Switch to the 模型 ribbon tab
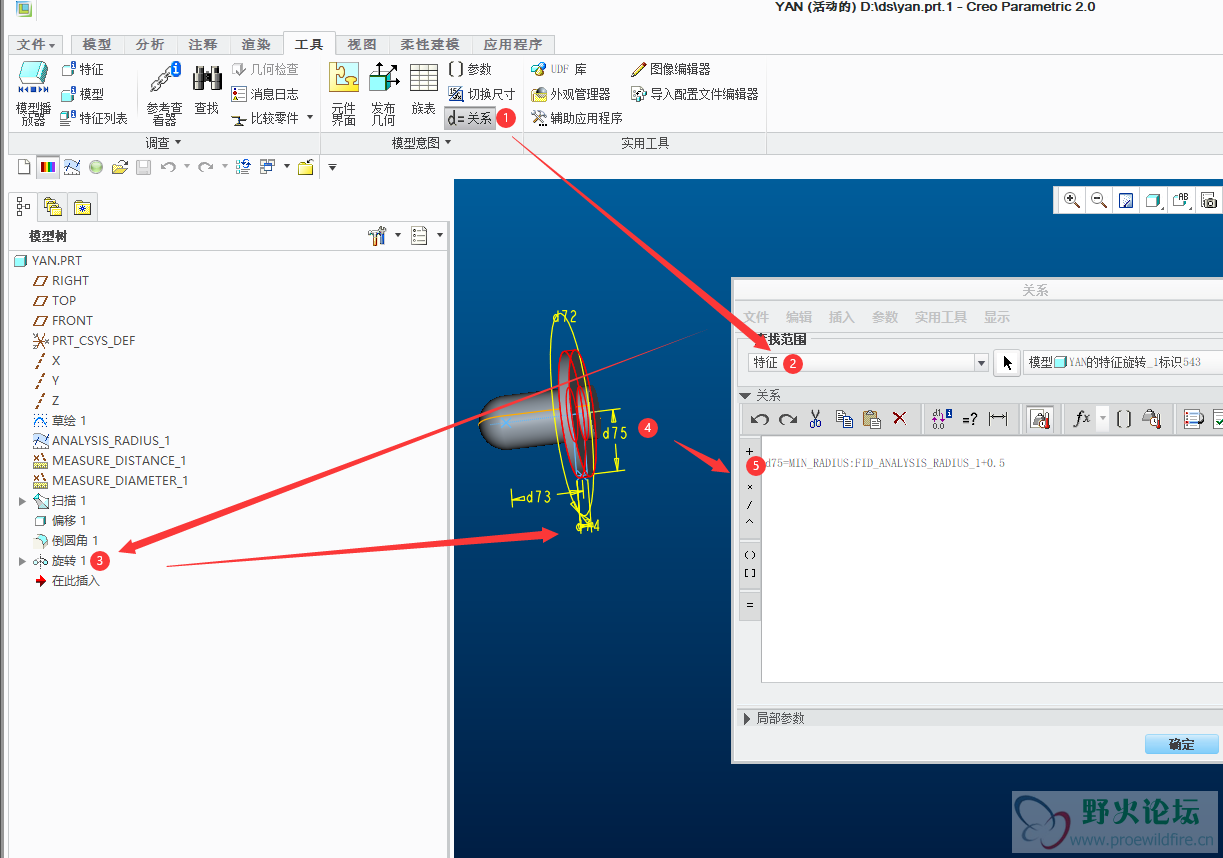Screen dimensions: 1223x858 97,45
